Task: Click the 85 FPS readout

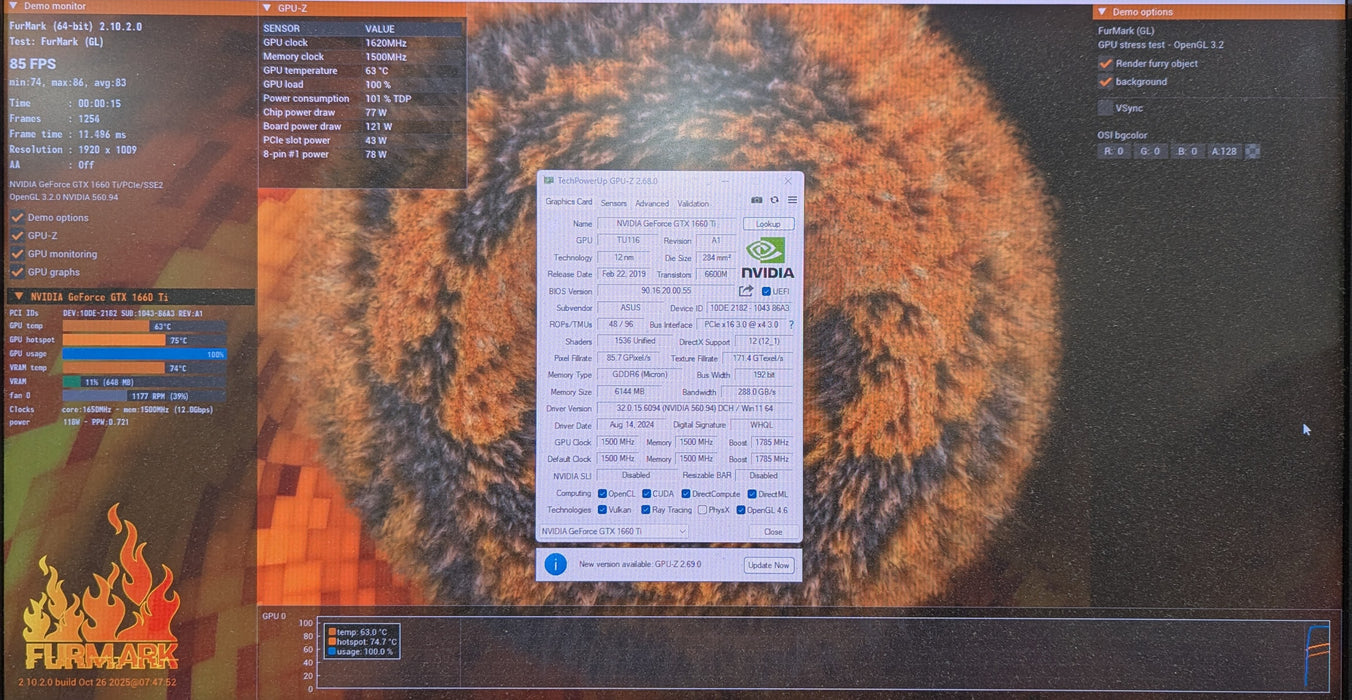Action: [32, 64]
